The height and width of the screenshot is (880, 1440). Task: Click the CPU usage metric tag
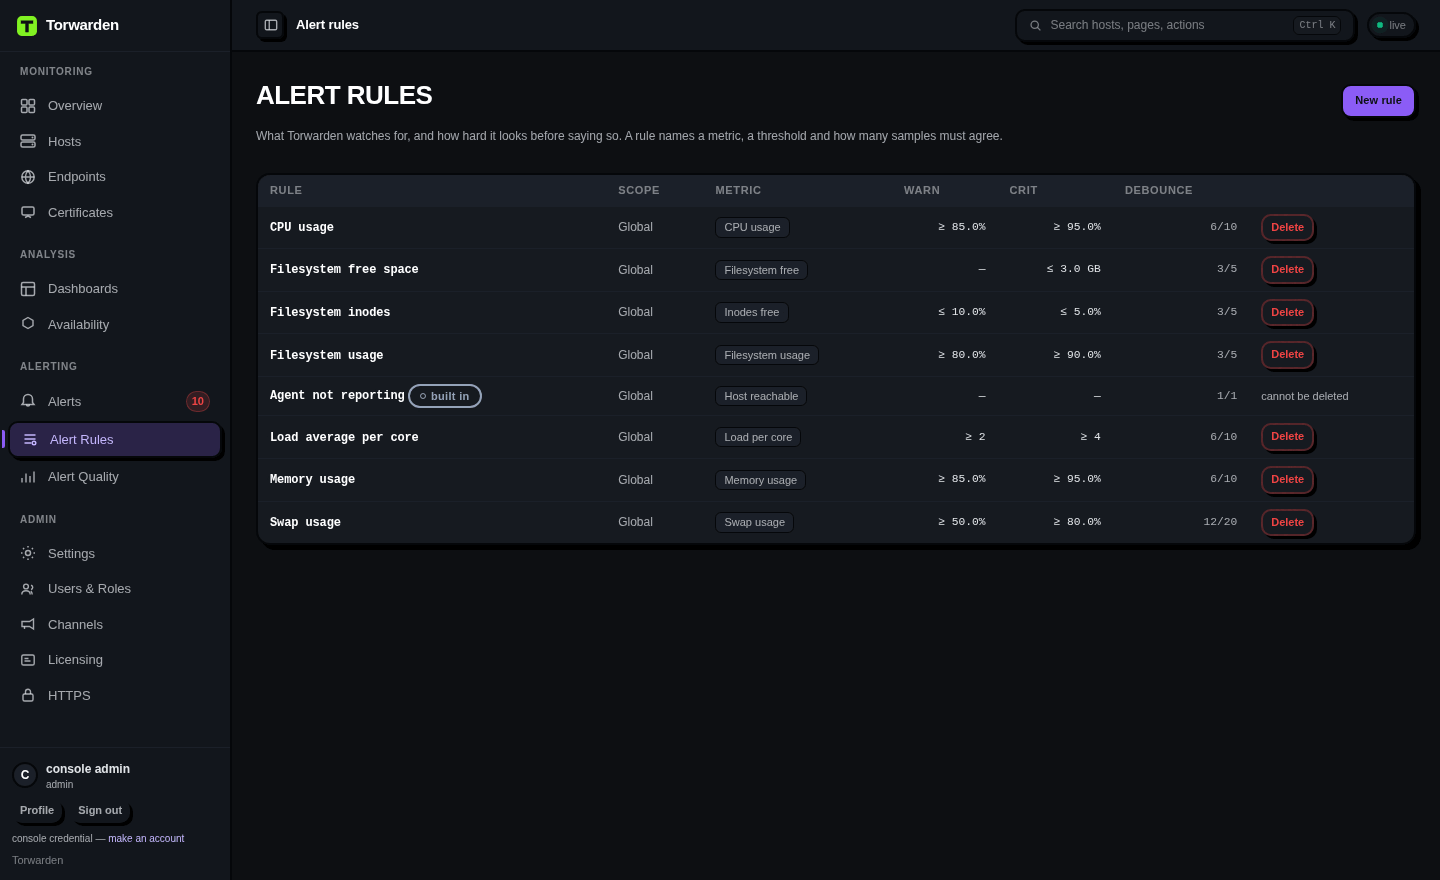752,228
